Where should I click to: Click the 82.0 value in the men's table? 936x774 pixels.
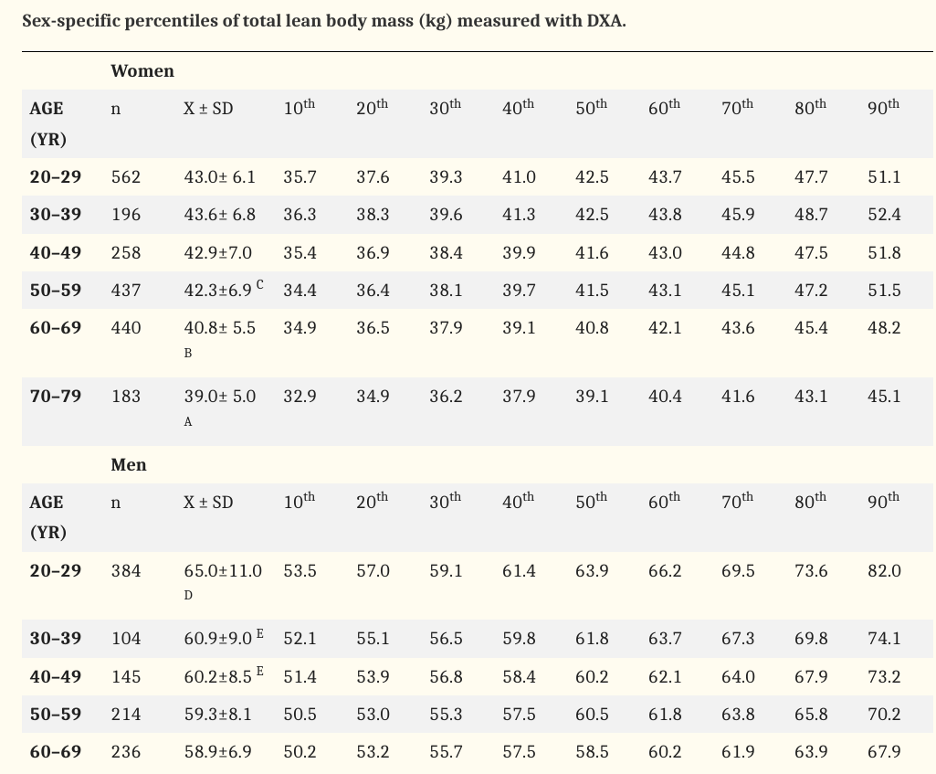tap(884, 571)
